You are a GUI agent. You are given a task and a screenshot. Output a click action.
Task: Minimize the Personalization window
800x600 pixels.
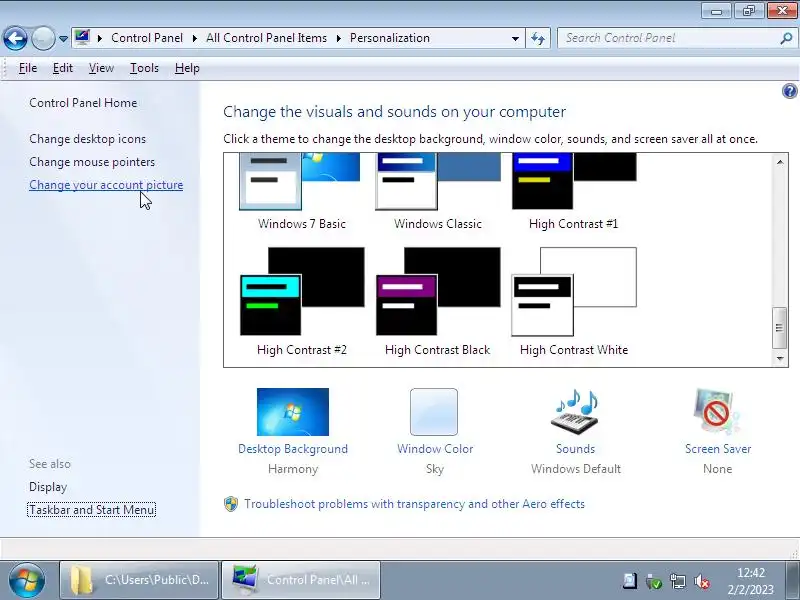click(x=716, y=11)
